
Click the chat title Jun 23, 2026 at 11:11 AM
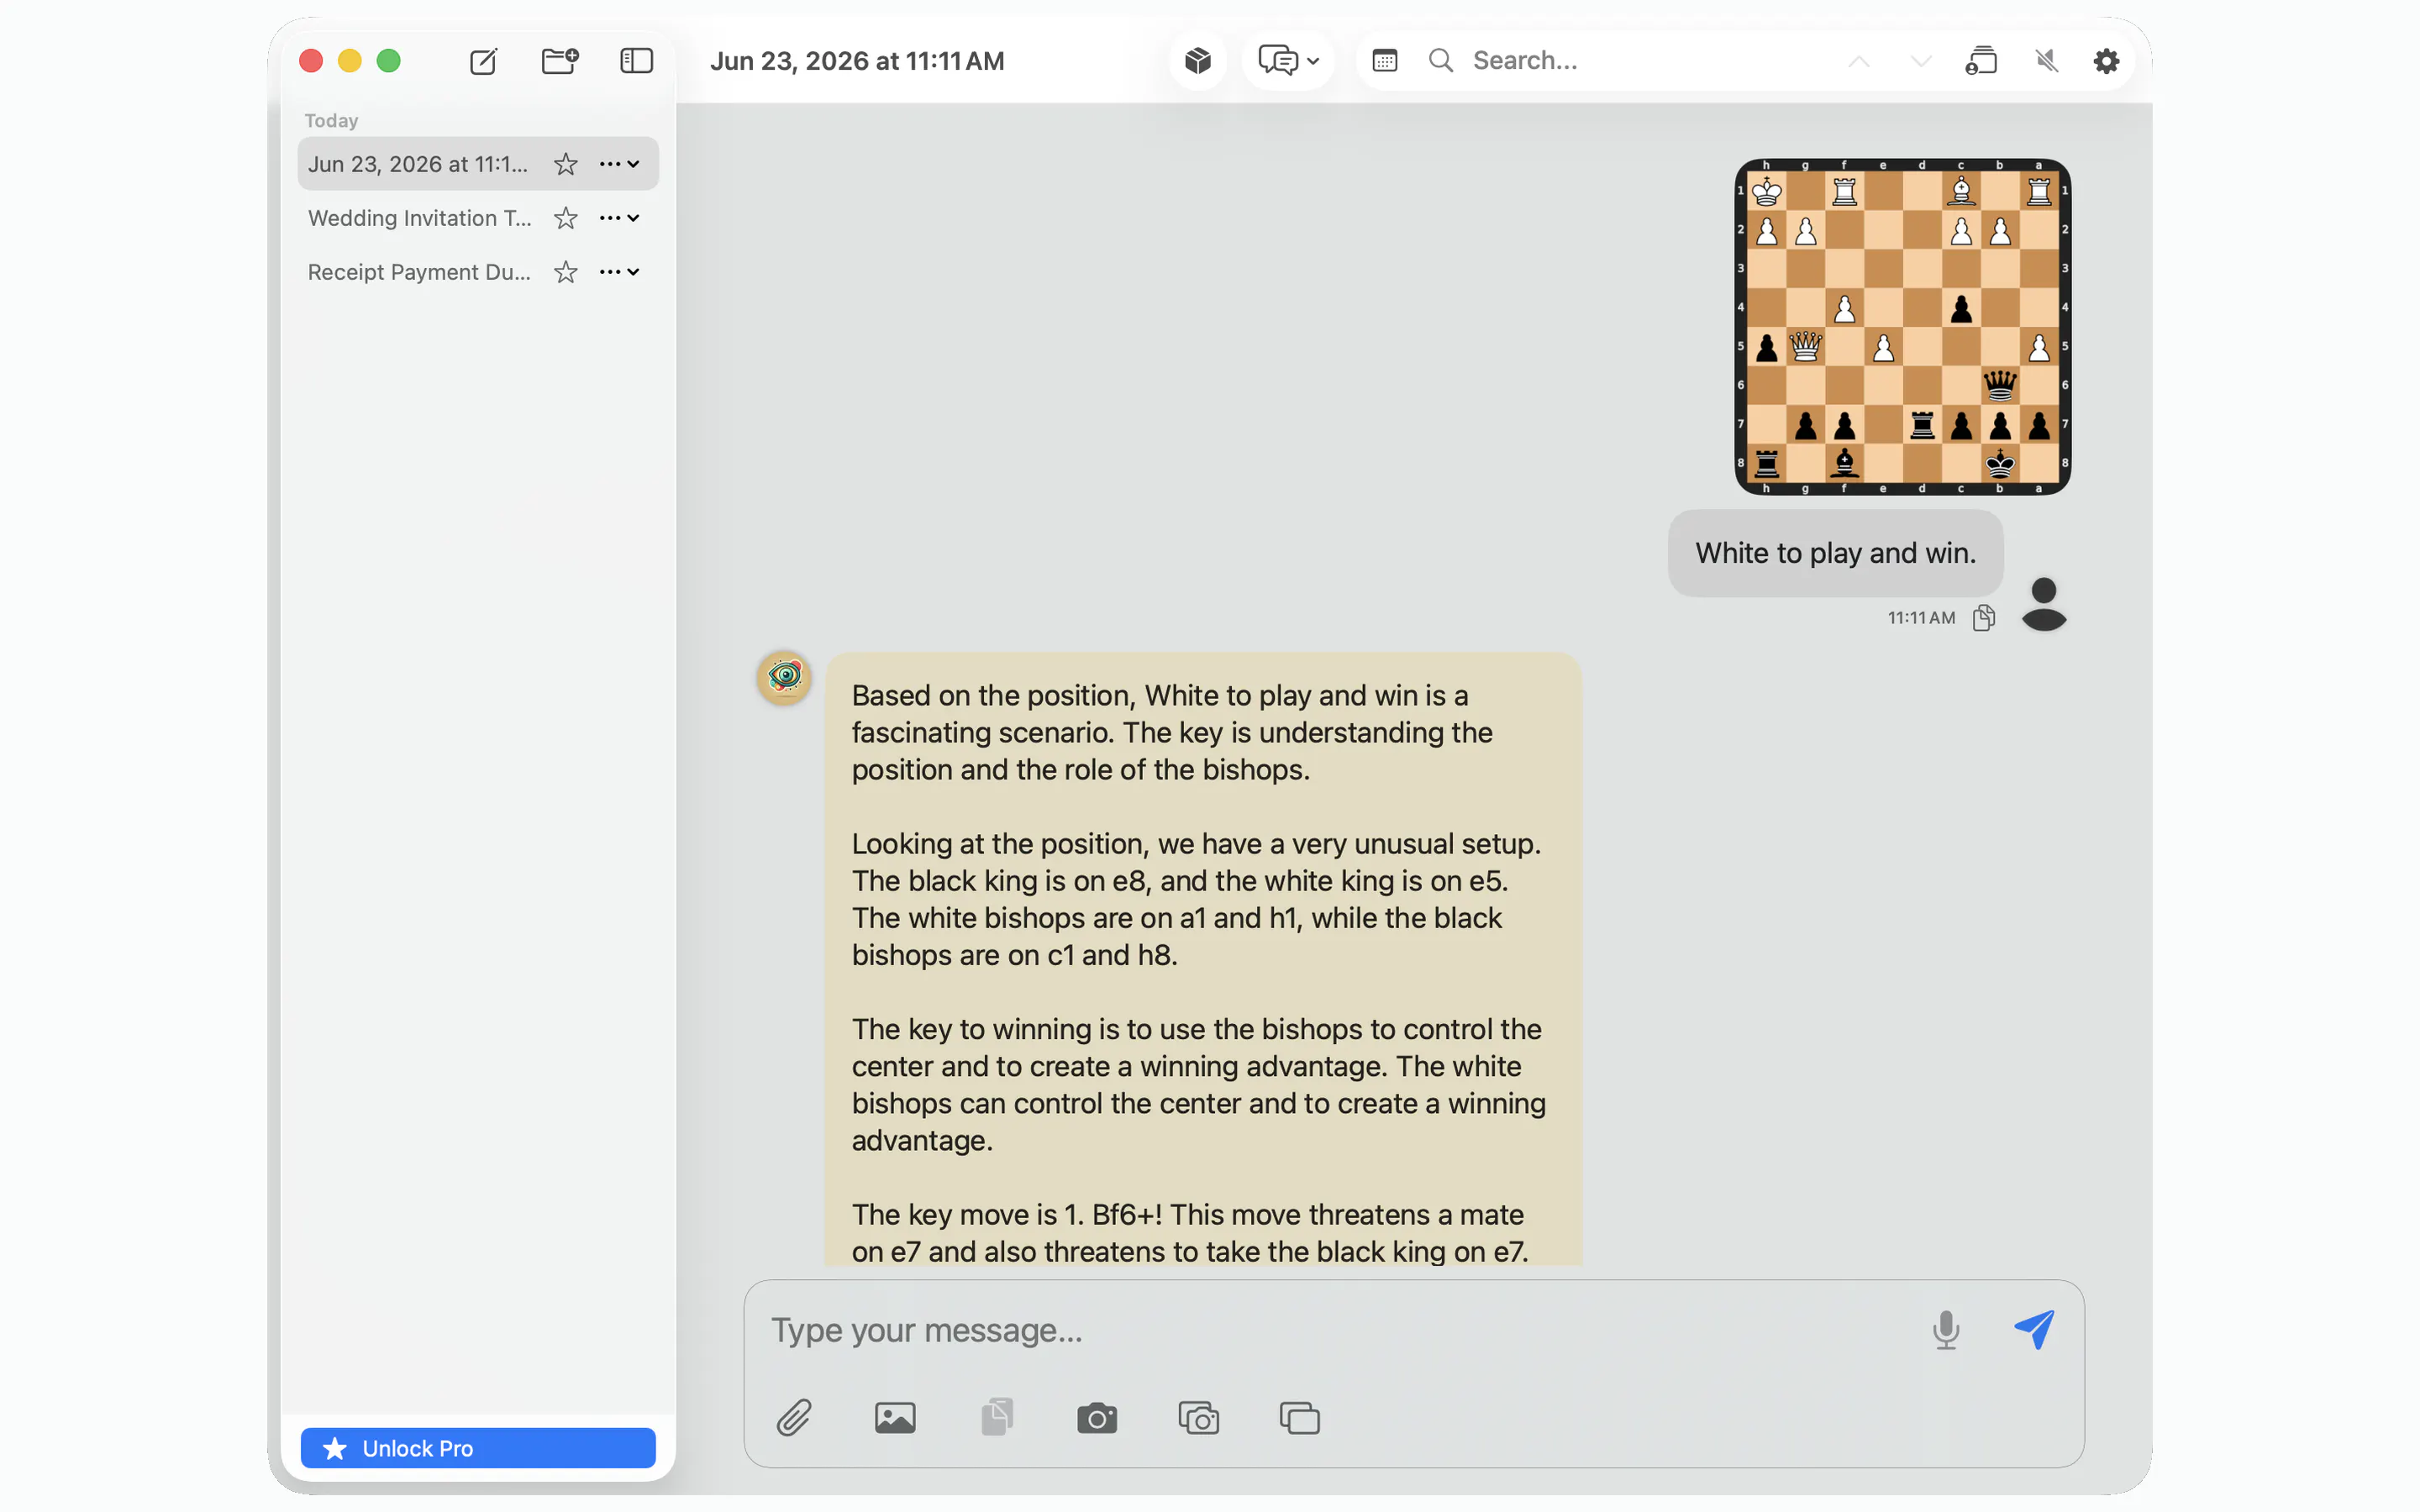pos(857,61)
